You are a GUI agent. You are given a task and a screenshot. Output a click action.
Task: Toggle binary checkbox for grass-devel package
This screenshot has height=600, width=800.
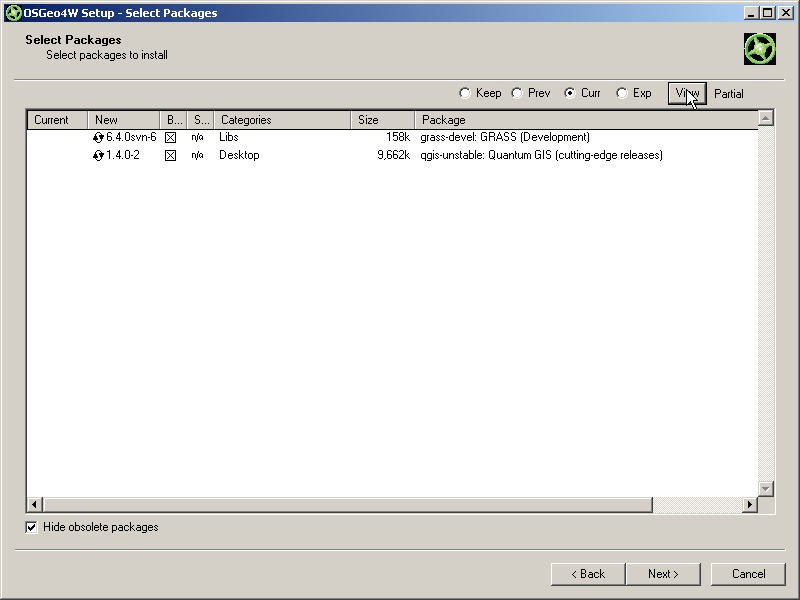point(170,137)
